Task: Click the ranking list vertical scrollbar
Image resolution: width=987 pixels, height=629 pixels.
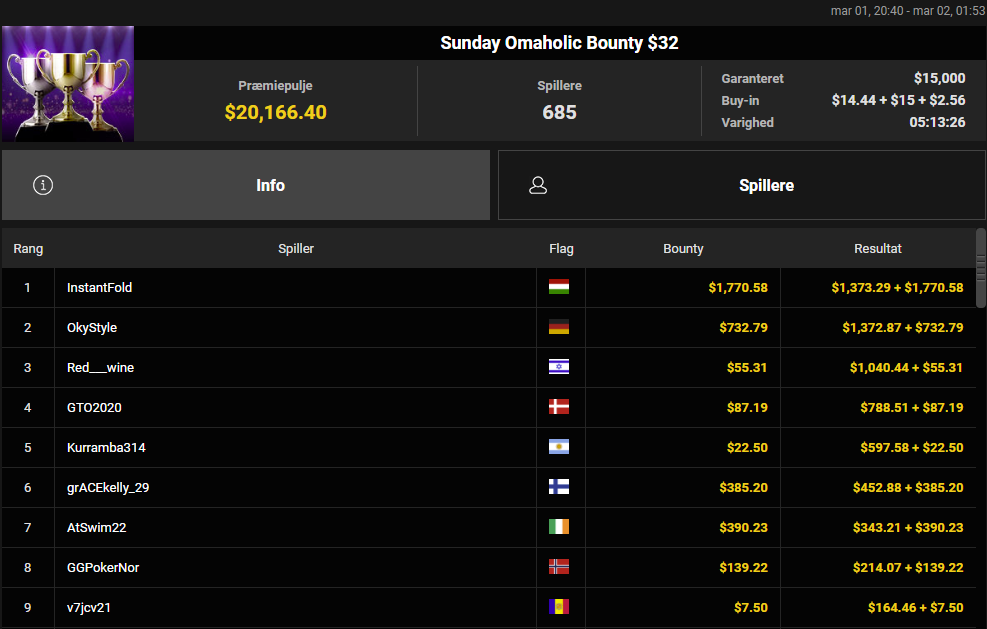Action: (x=981, y=260)
